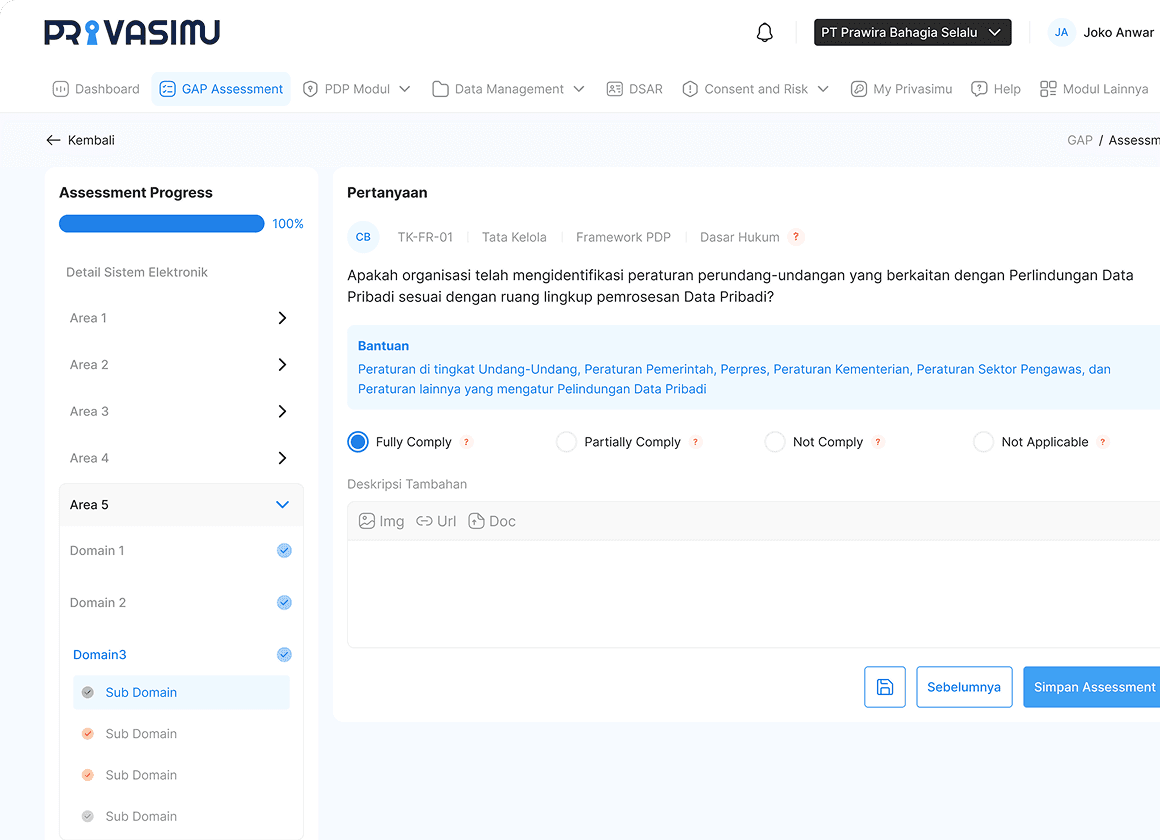The image size is (1160, 840).
Task: Open PT Prawira Bahagia Selalu dropdown
Action: pos(912,33)
